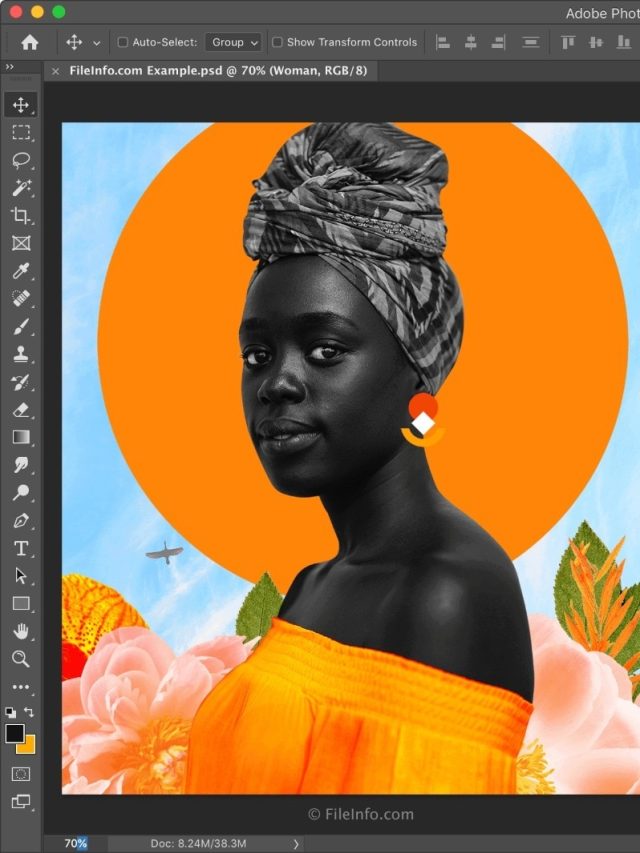Select the Eyedropper tool
Image resolution: width=640 pixels, height=853 pixels.
click(x=21, y=271)
